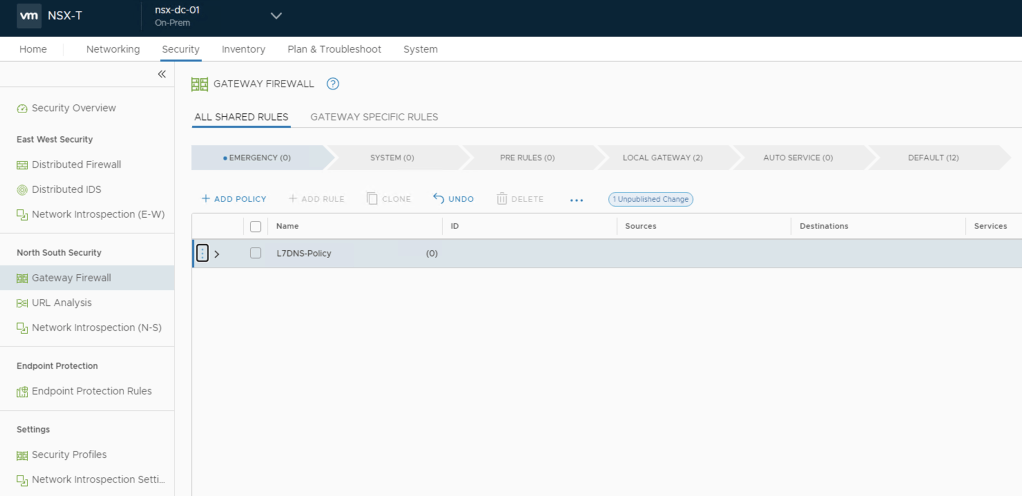This screenshot has height=496, width=1022.
Task: Click the Security Overview sidebar icon
Action: (22, 108)
